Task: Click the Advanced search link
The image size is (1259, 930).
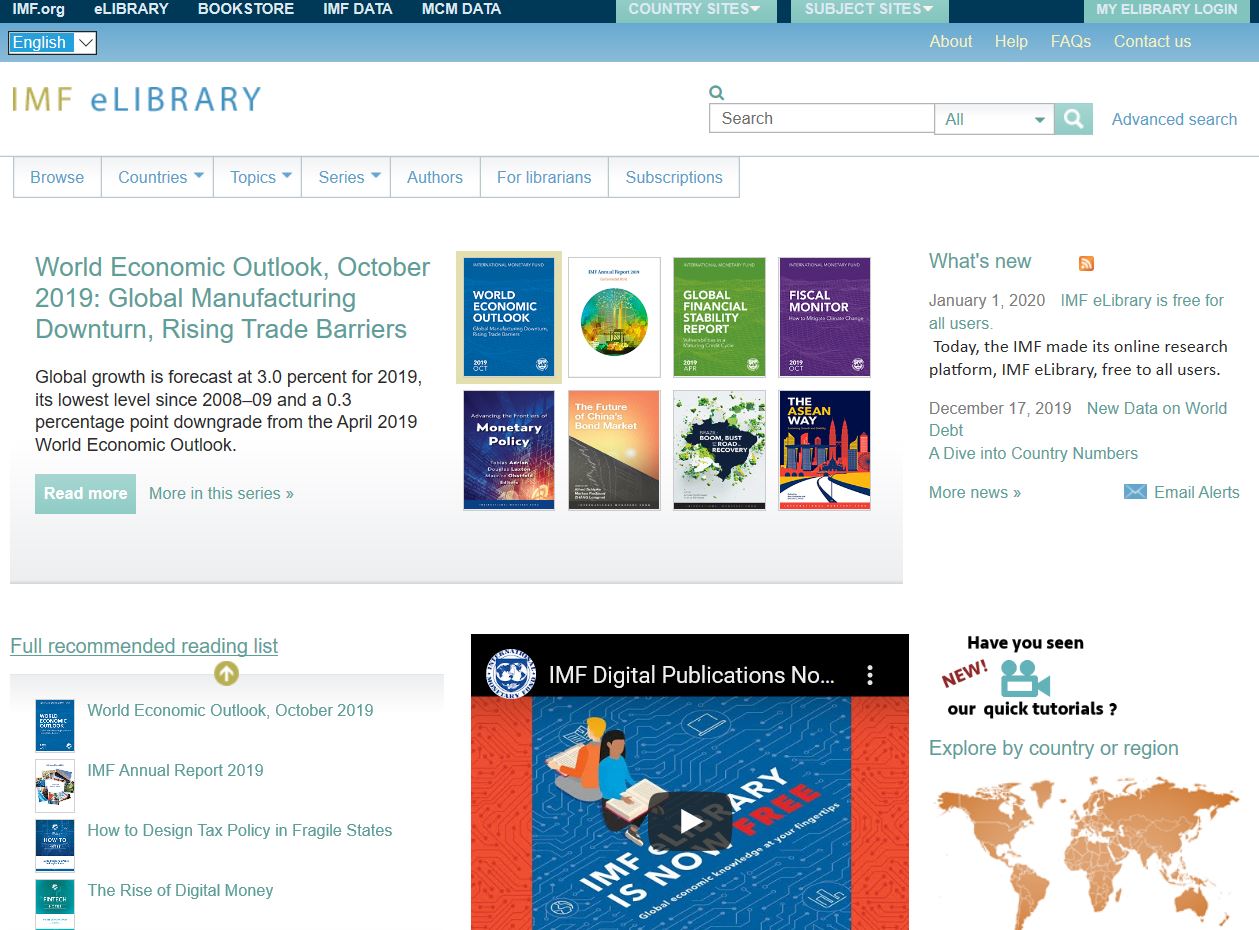Action: coord(1174,119)
